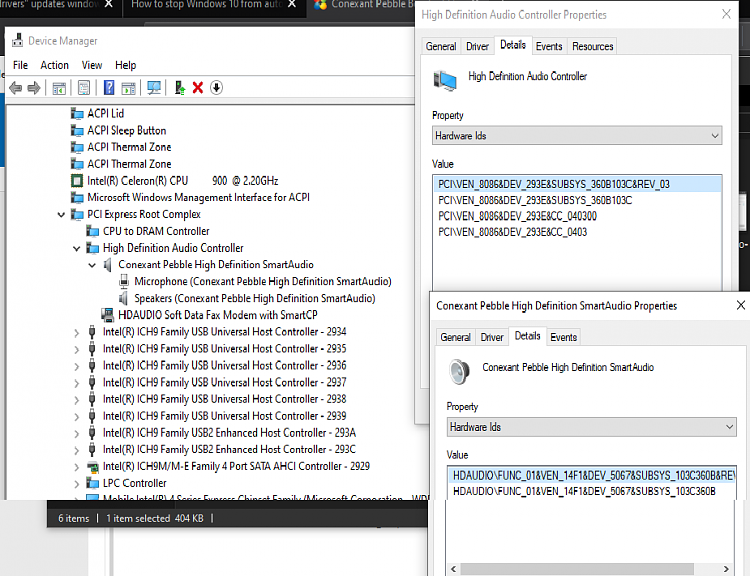Click the USB icon beside Host Controller - 2934
This screenshot has height=576, width=750.
pos(92,332)
